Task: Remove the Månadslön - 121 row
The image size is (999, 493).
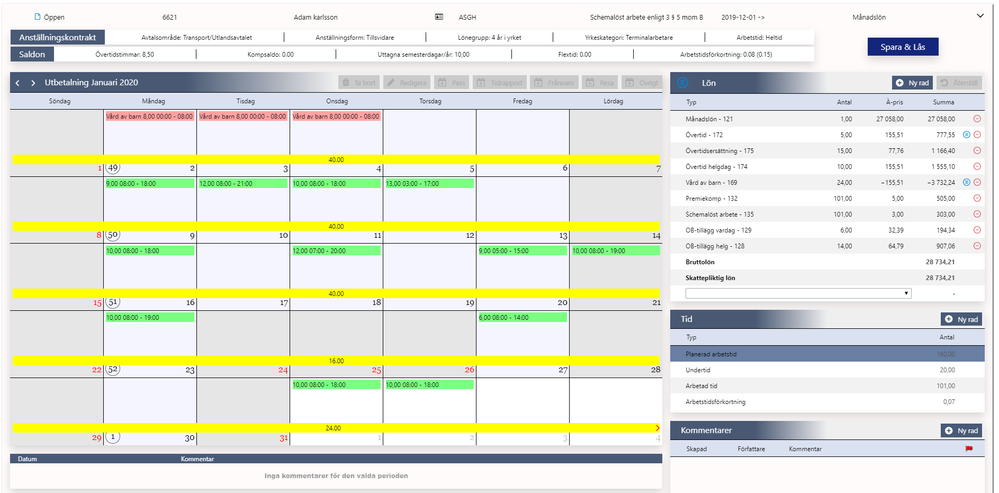Action: pyautogui.click(x=977, y=118)
